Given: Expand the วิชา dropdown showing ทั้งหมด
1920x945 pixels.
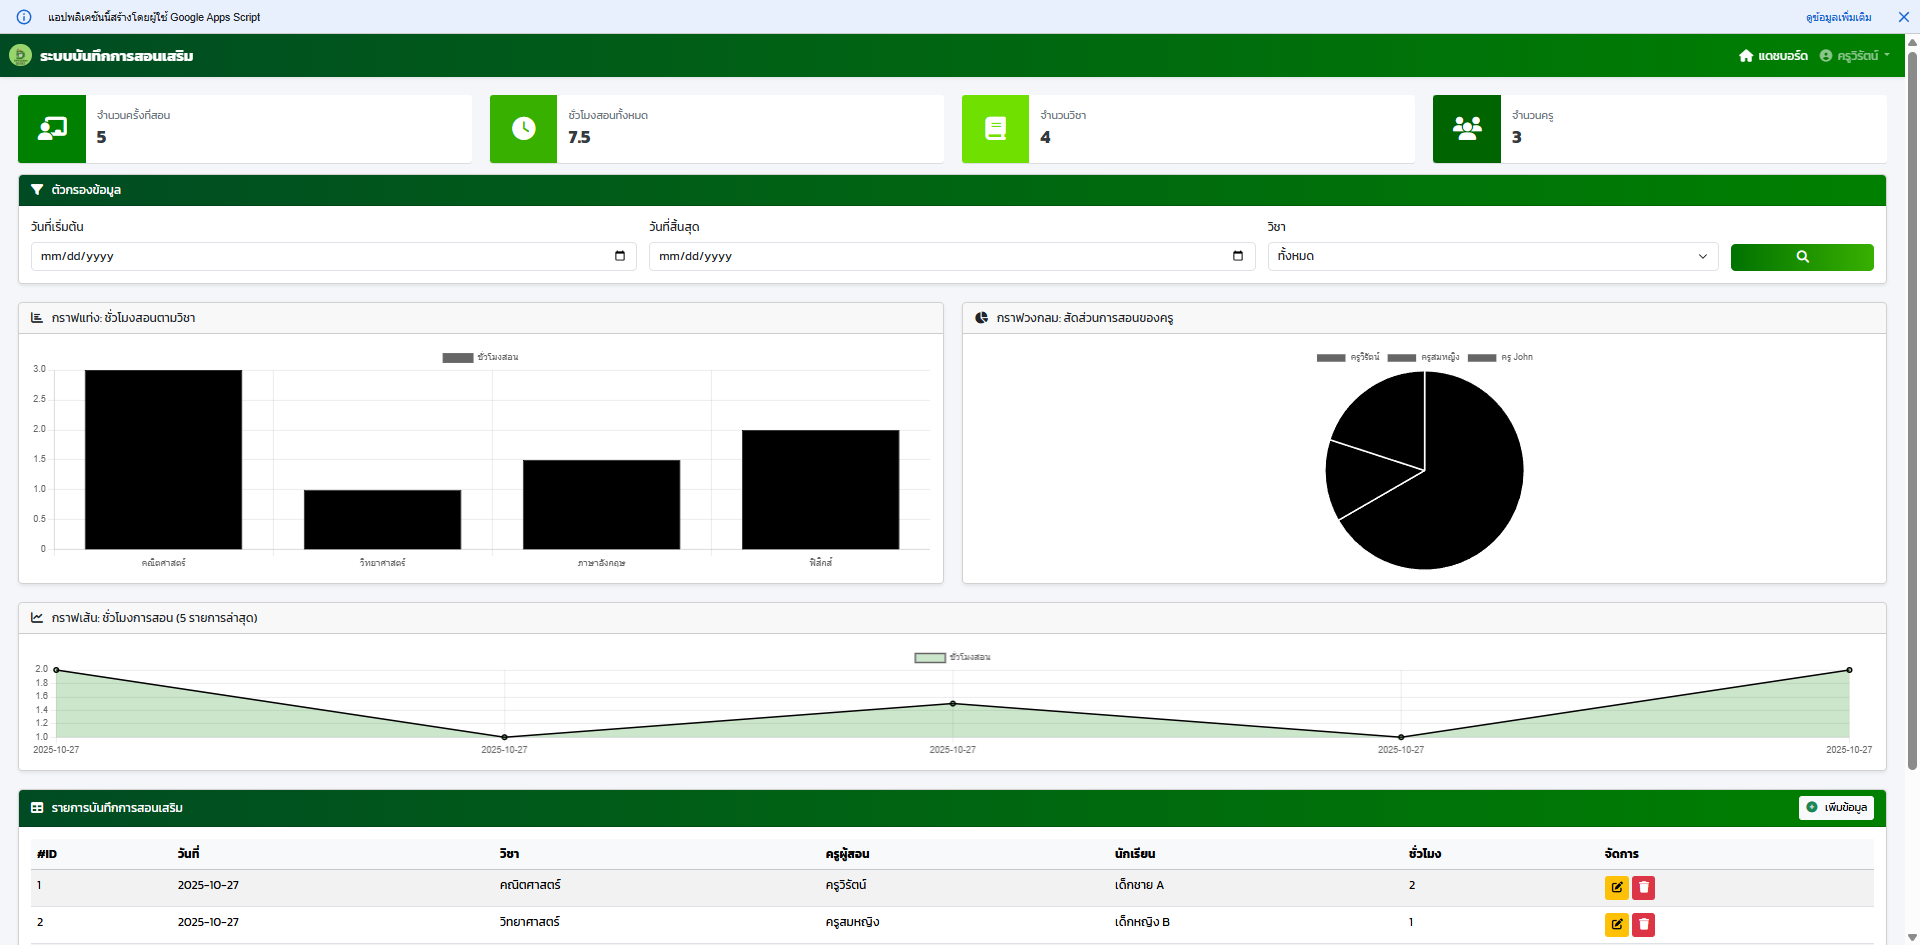Looking at the screenshot, I should point(1492,256).
